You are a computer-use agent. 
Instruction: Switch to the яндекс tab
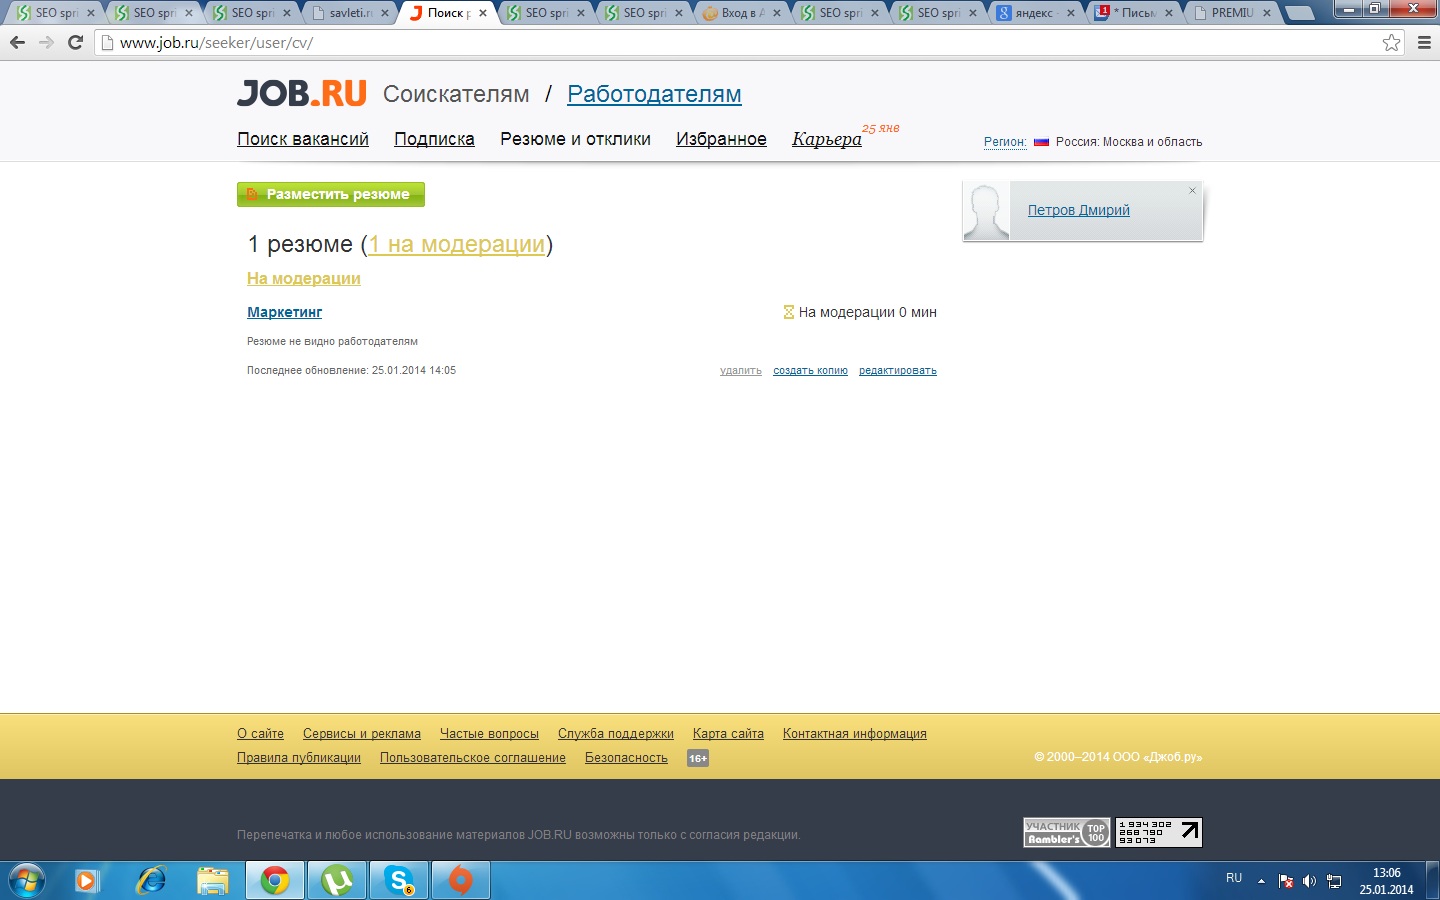click(1034, 13)
